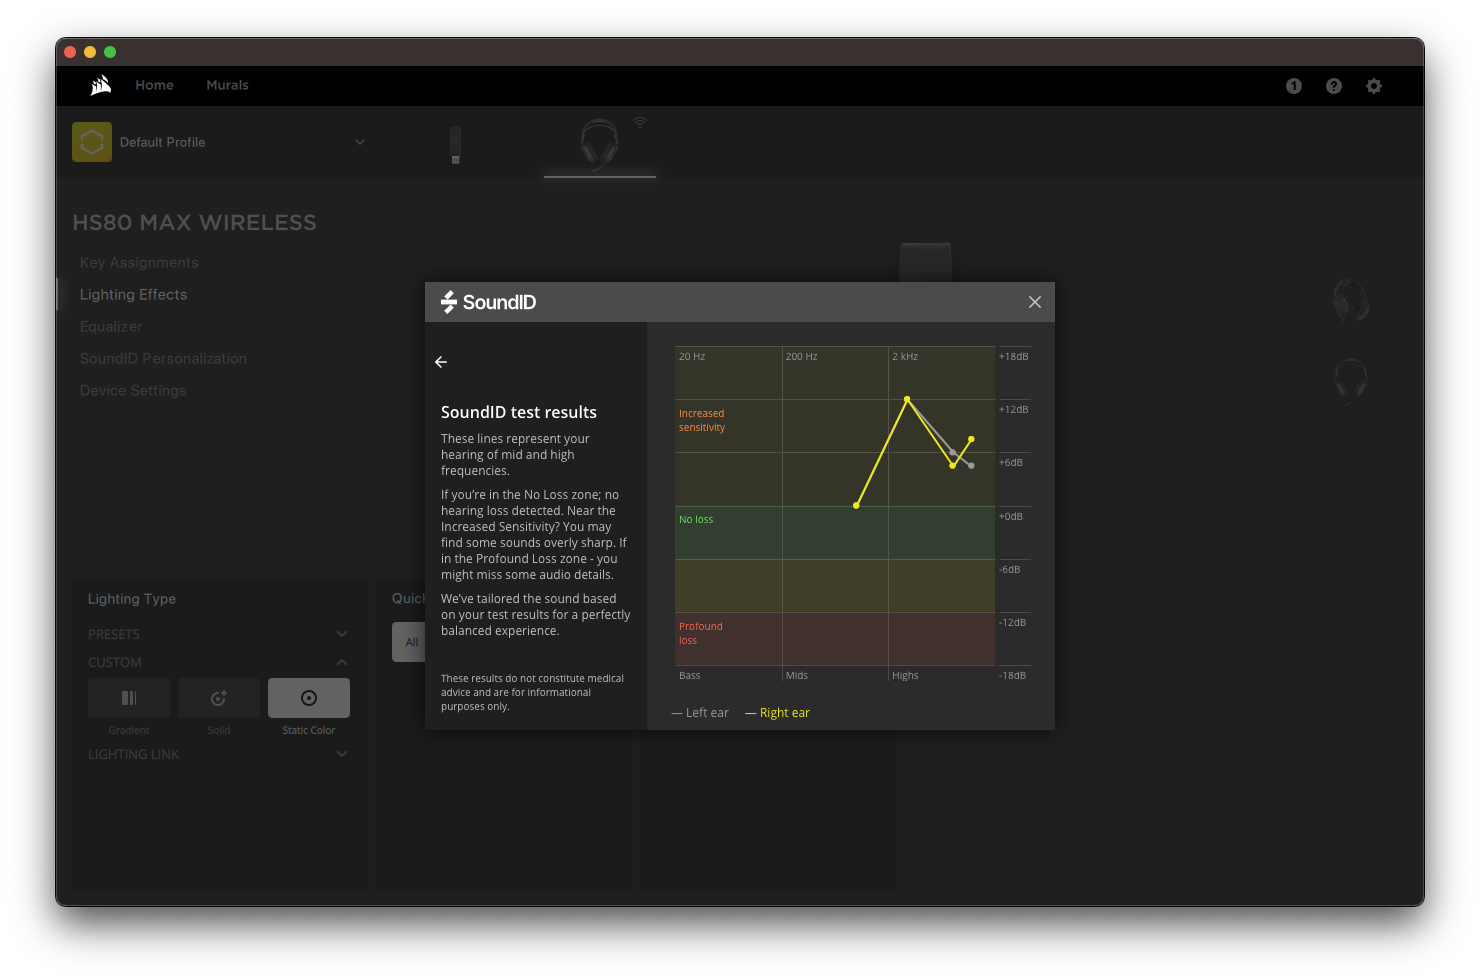The width and height of the screenshot is (1480, 980).
Task: Go back with the SoundID arrow
Action: click(x=441, y=362)
